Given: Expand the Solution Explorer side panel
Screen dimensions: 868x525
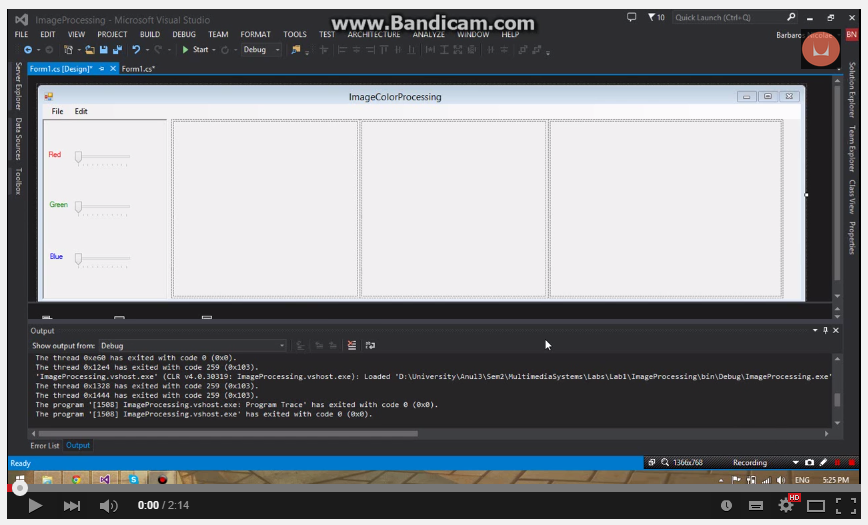Looking at the screenshot, I should pyautogui.click(x=852, y=90).
